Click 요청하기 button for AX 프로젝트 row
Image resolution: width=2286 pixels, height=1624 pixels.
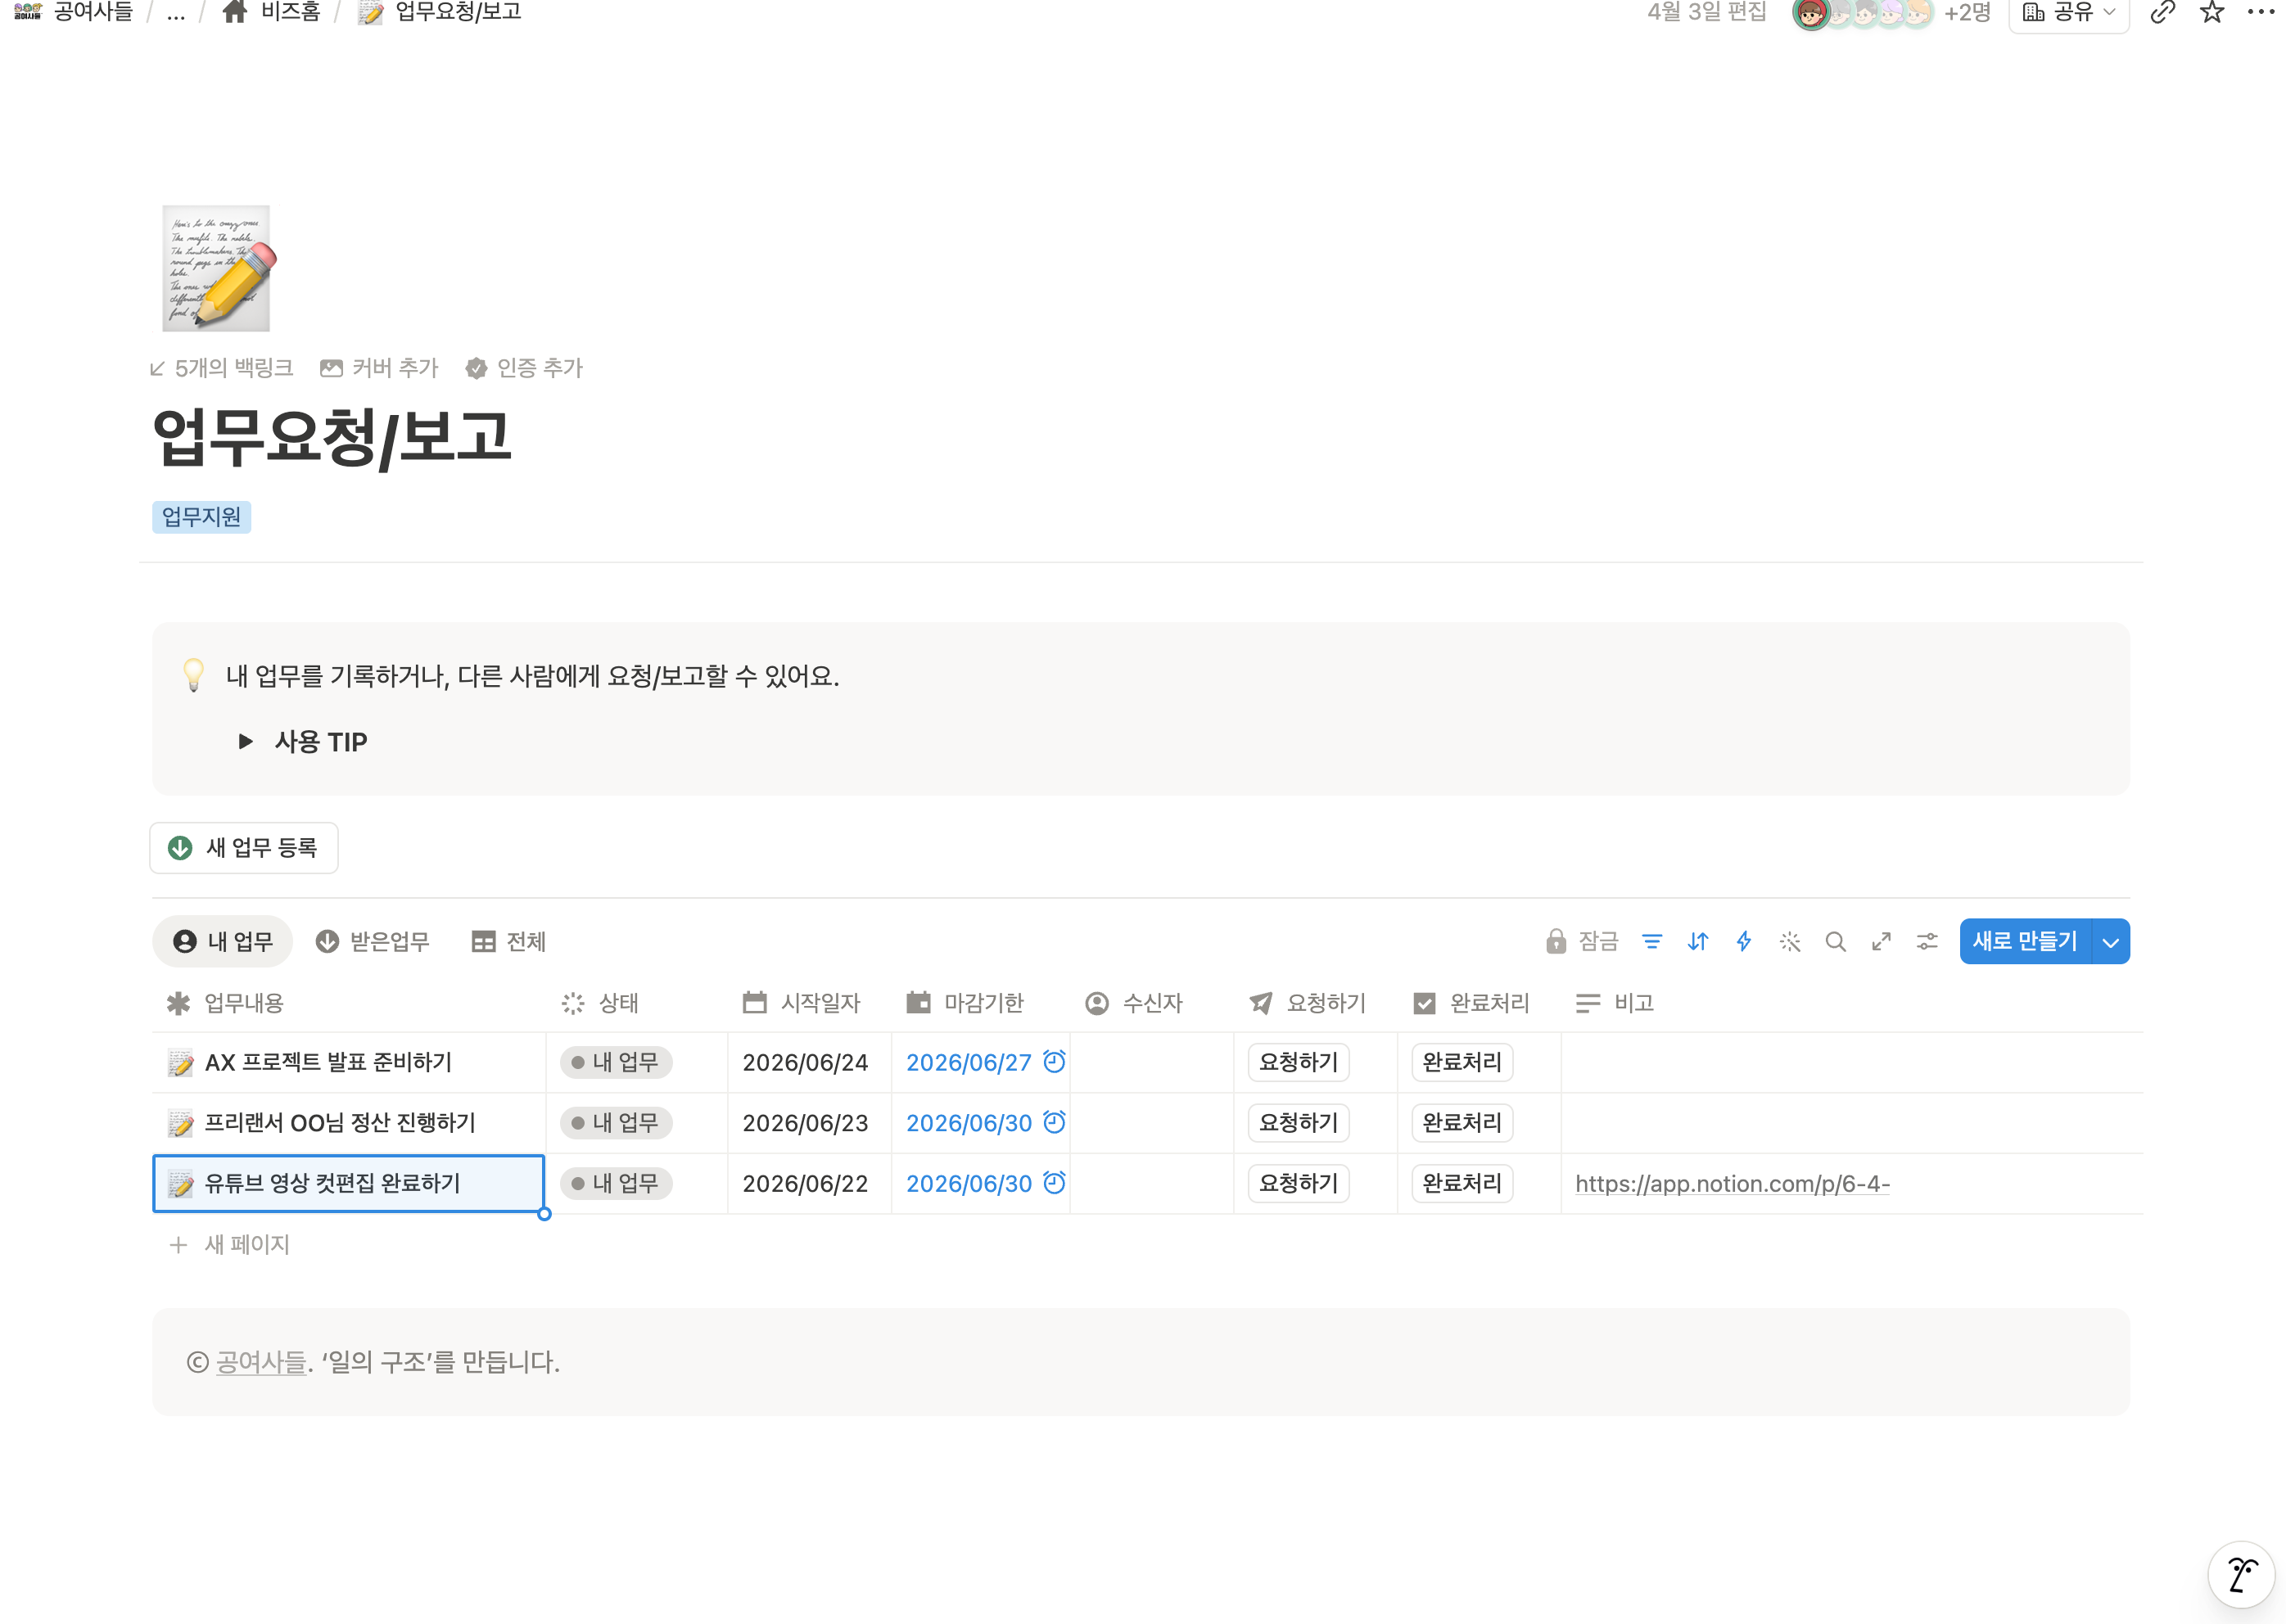point(1298,1062)
